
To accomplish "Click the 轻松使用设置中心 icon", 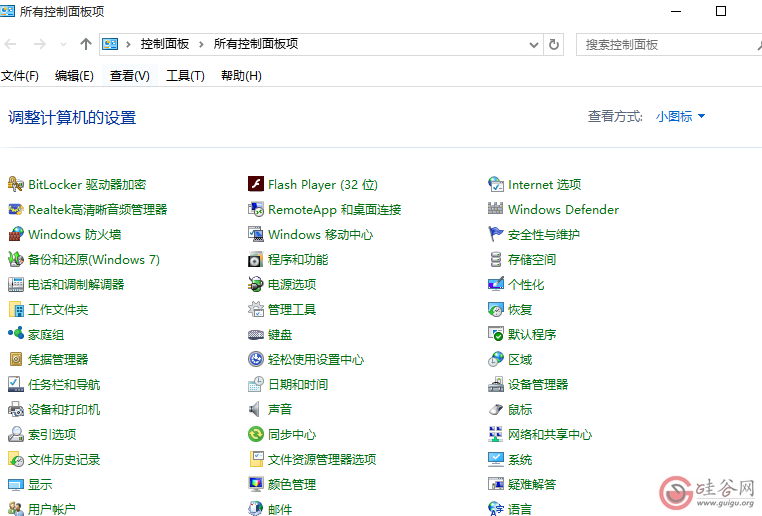I will pos(256,360).
